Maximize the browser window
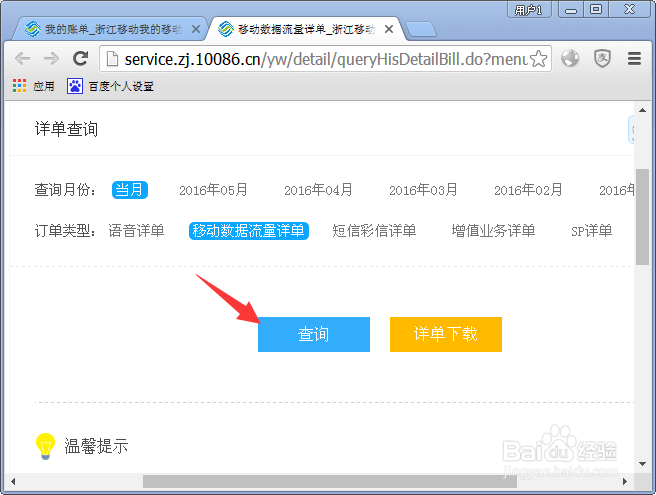 (x=596, y=10)
